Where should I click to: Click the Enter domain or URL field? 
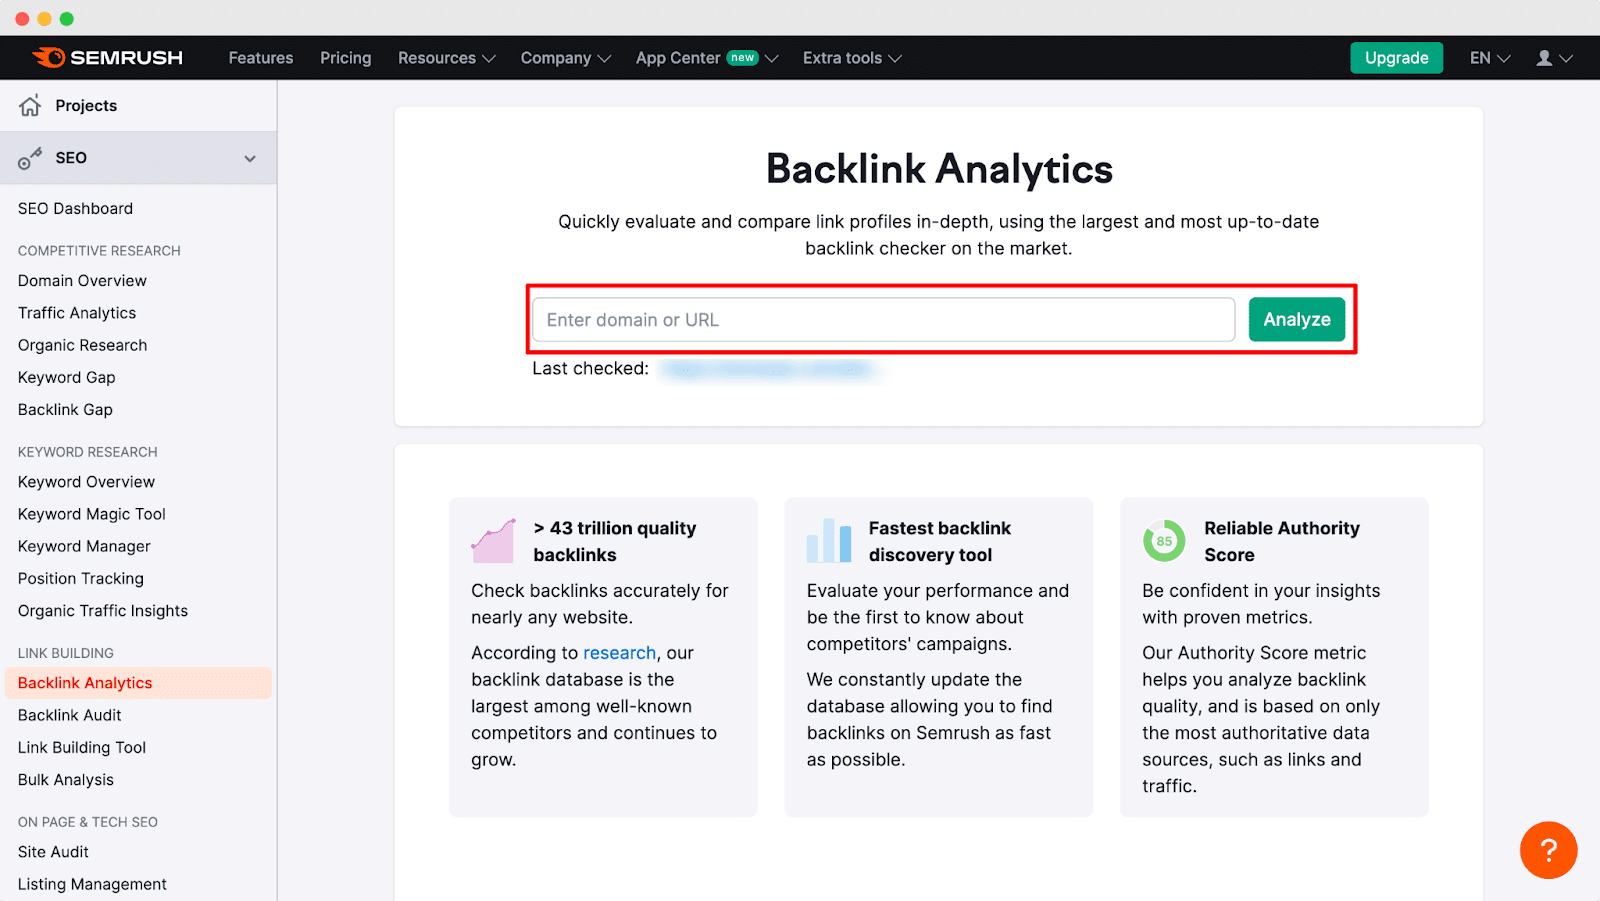883,319
